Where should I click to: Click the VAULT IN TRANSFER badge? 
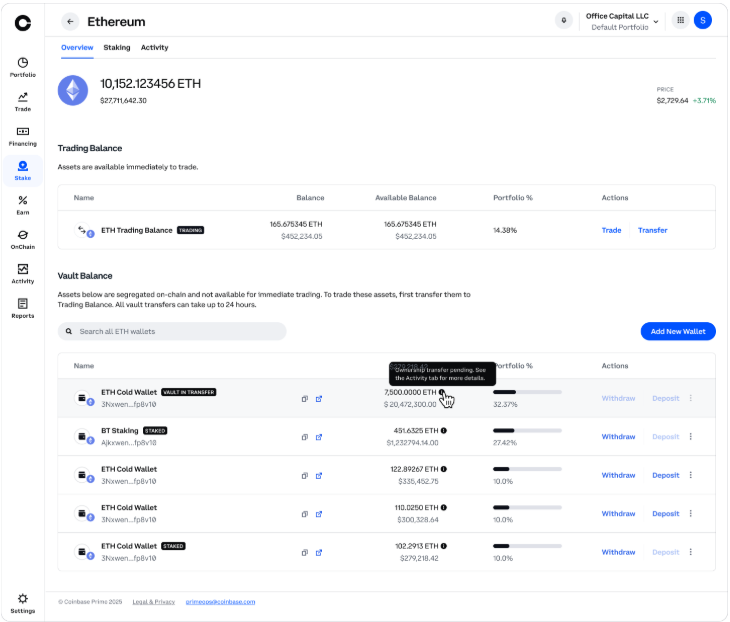click(189, 392)
